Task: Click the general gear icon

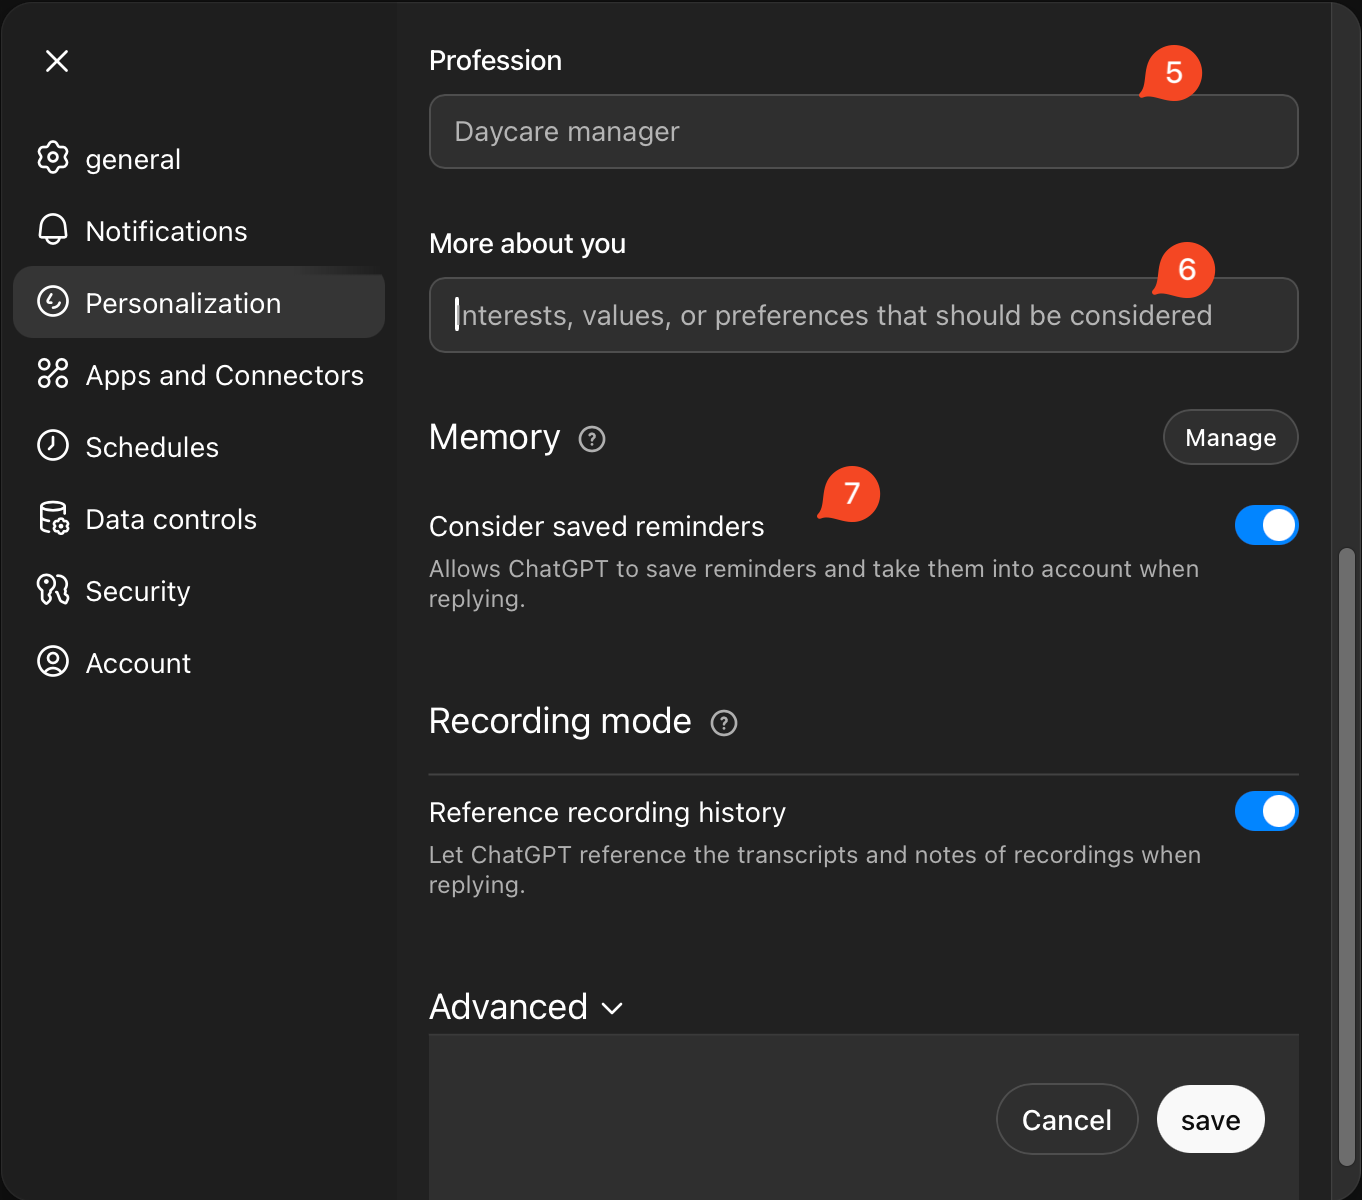Action: point(53,158)
